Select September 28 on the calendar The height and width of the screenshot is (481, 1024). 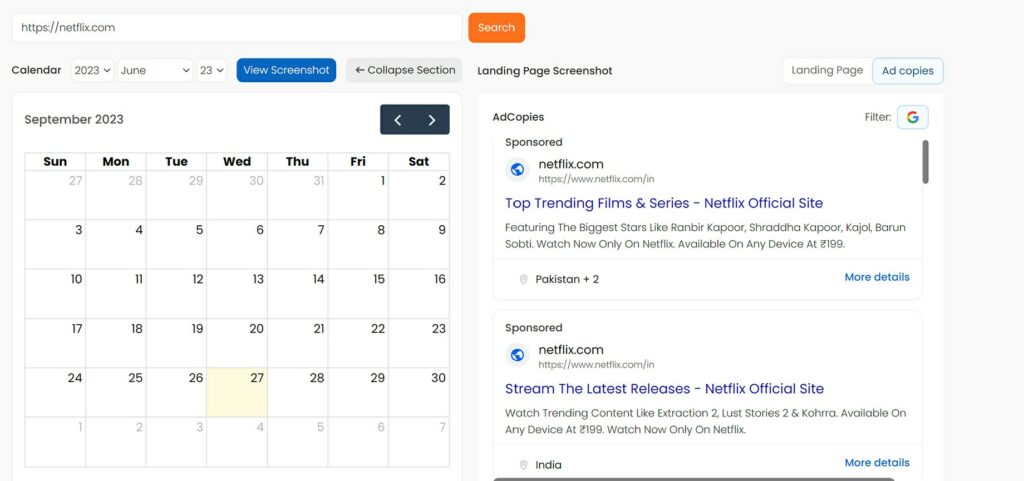point(297,392)
